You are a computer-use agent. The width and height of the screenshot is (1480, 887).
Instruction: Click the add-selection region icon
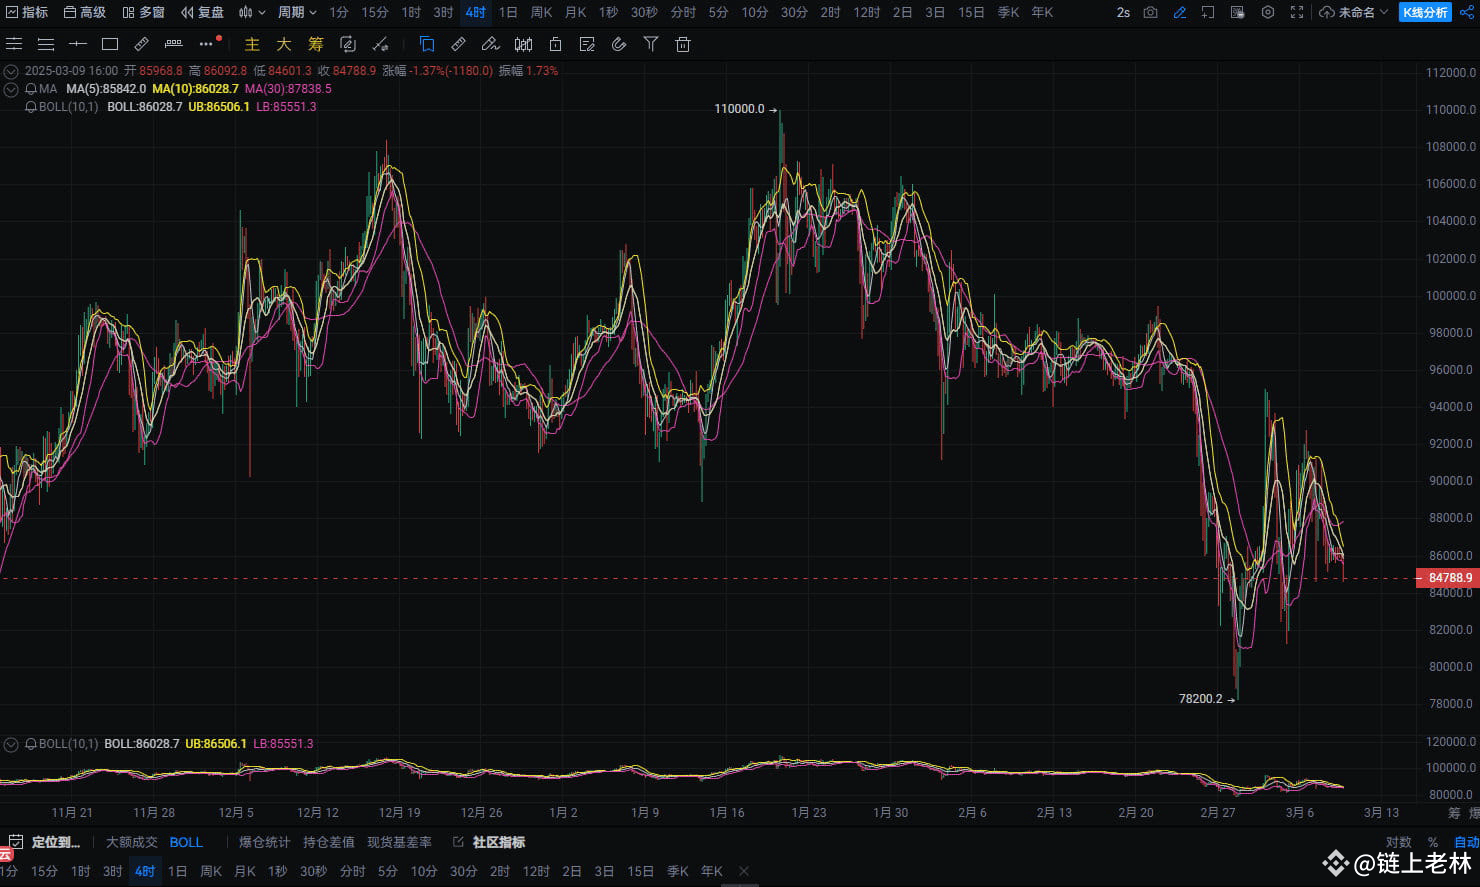click(x=1208, y=12)
